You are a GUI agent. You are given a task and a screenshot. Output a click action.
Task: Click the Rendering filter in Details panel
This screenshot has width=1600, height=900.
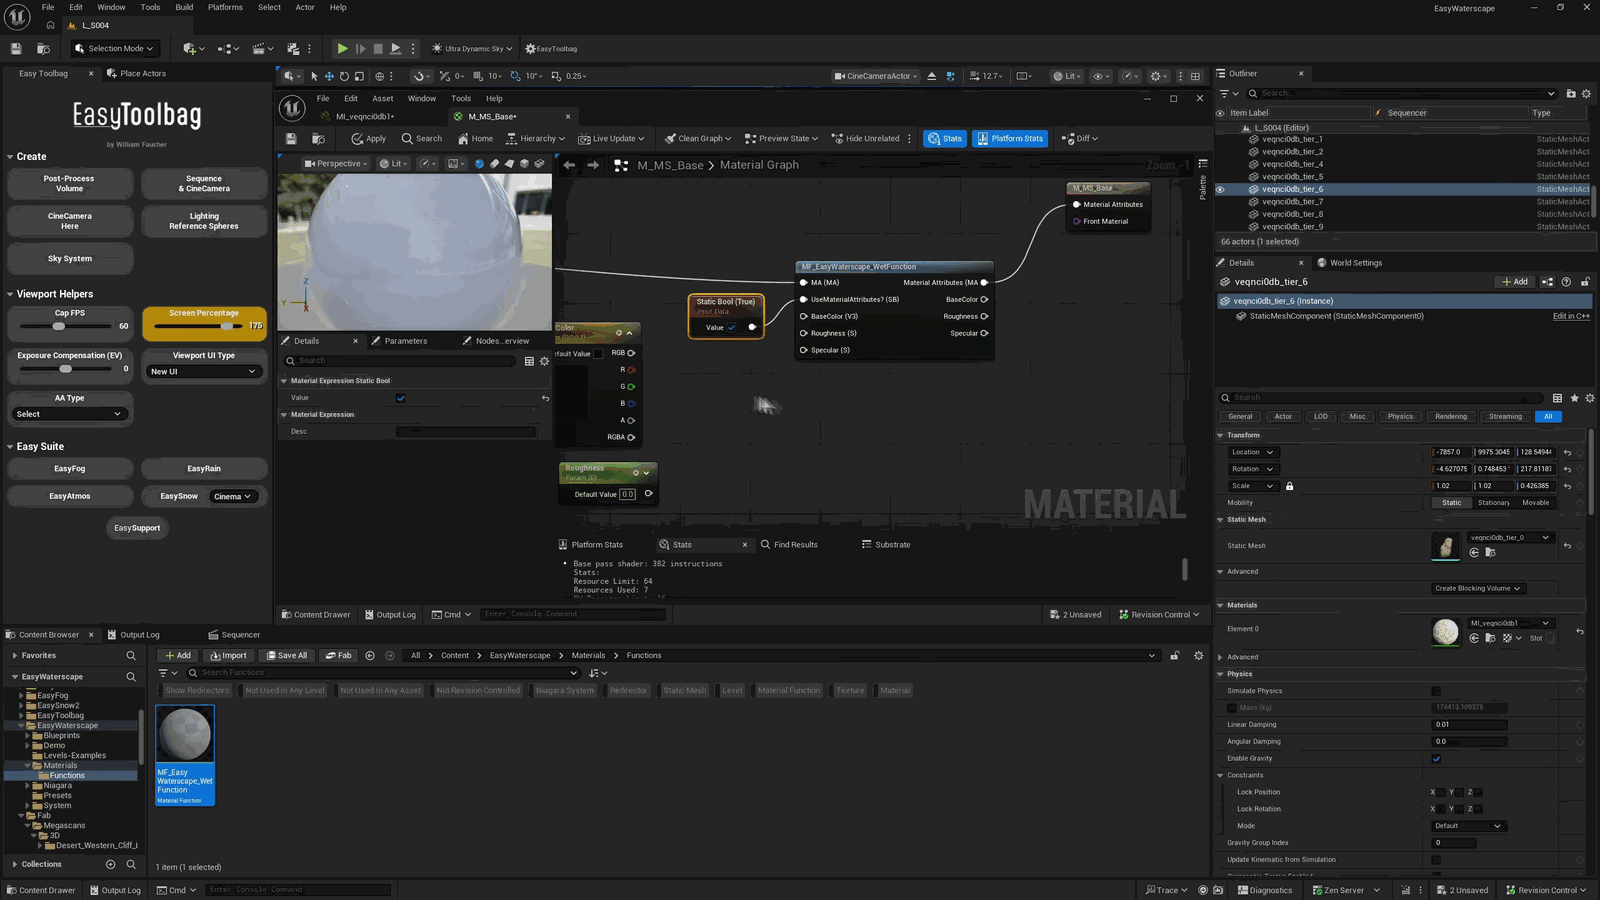pyautogui.click(x=1450, y=417)
